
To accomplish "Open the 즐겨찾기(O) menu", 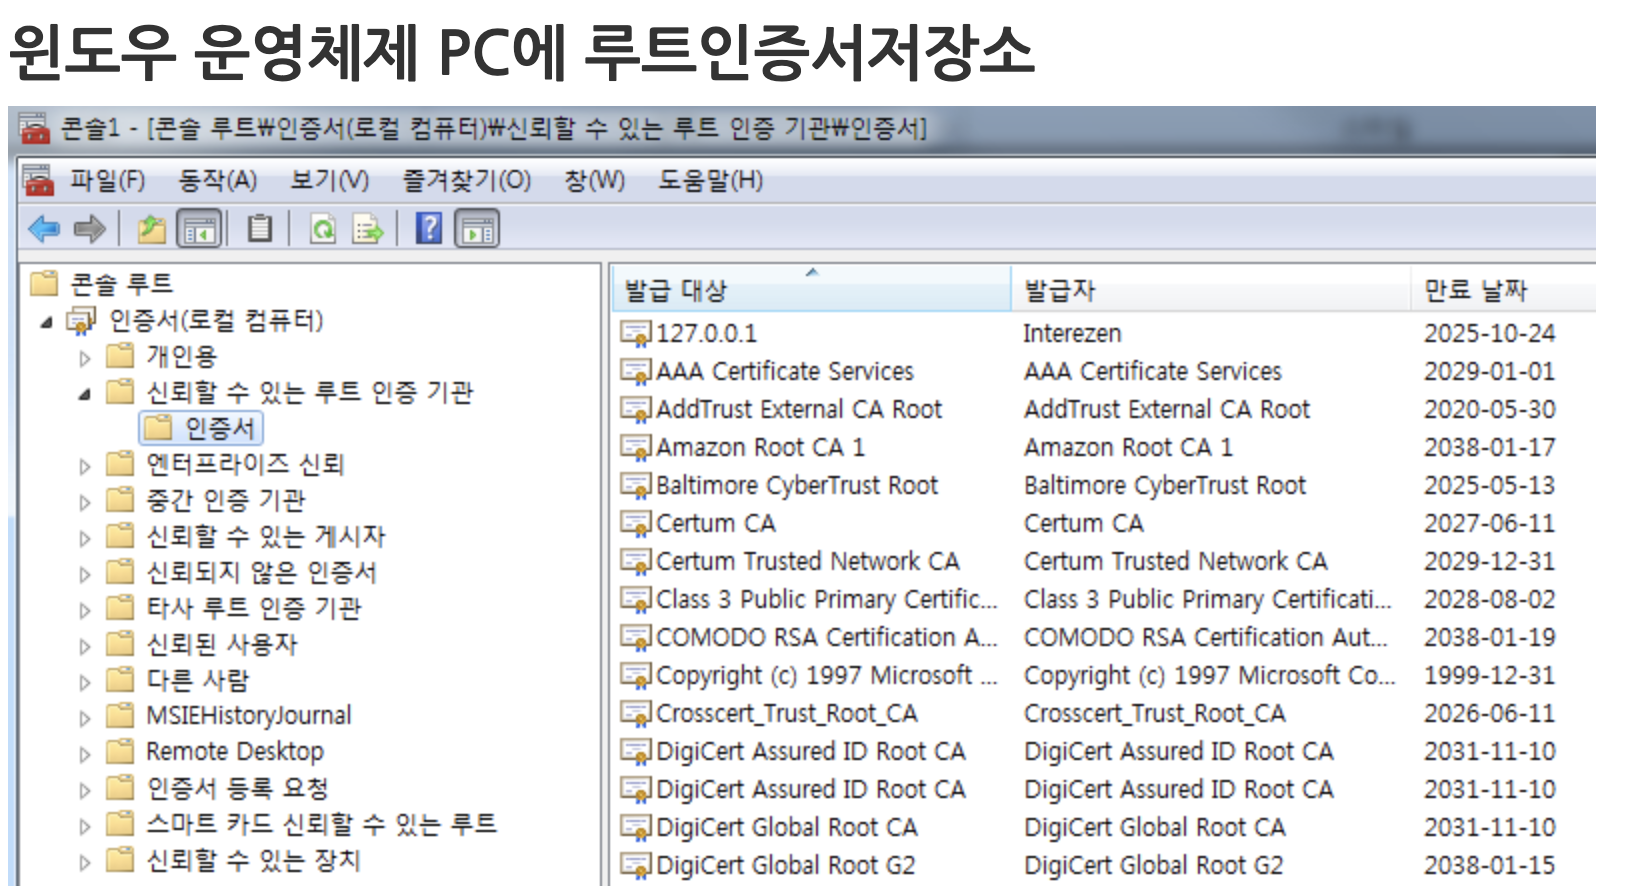I will (x=466, y=180).
